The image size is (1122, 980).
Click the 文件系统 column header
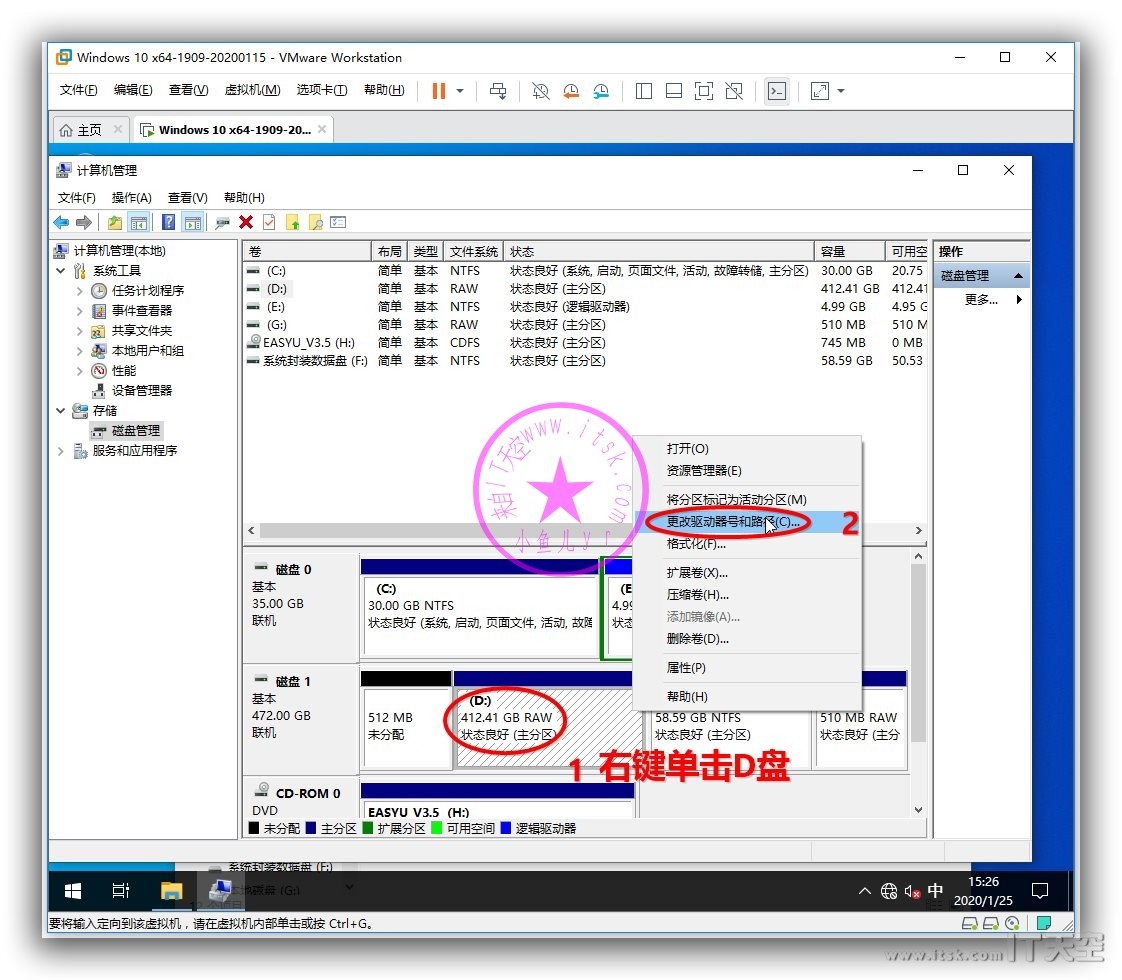point(473,251)
